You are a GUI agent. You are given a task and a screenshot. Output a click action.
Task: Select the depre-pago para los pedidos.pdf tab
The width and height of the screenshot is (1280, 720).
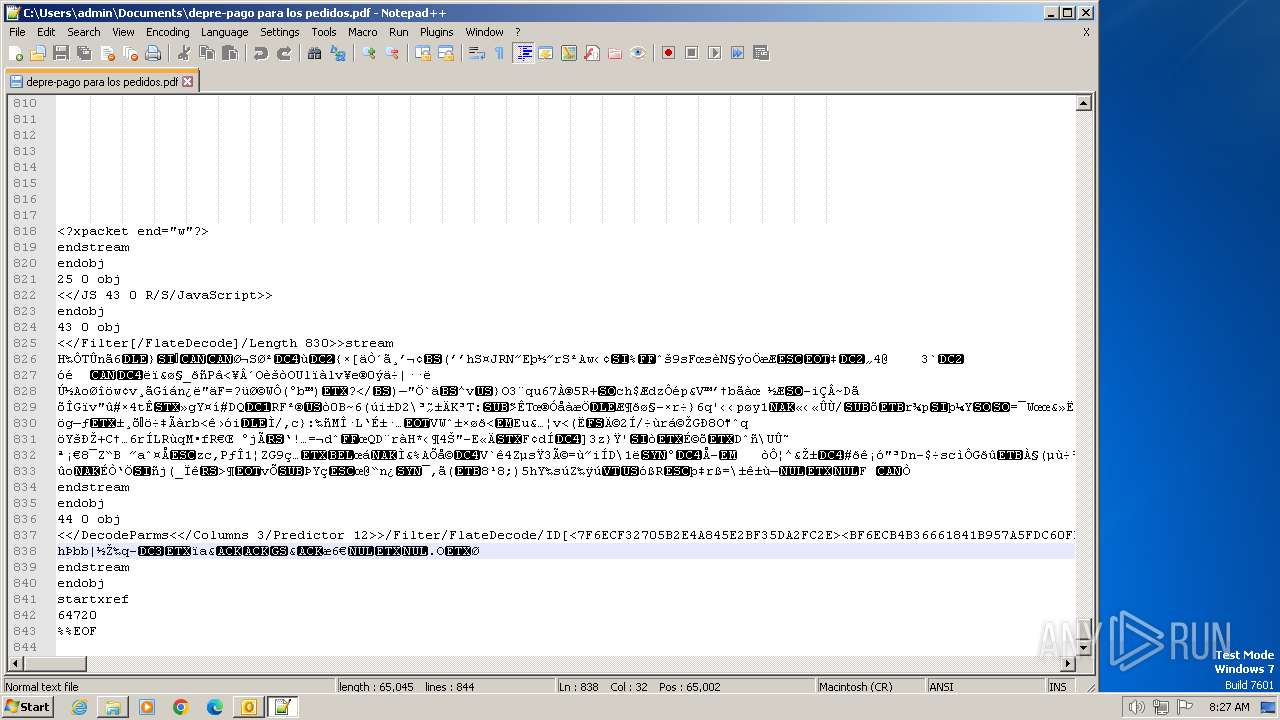[x=101, y=82]
